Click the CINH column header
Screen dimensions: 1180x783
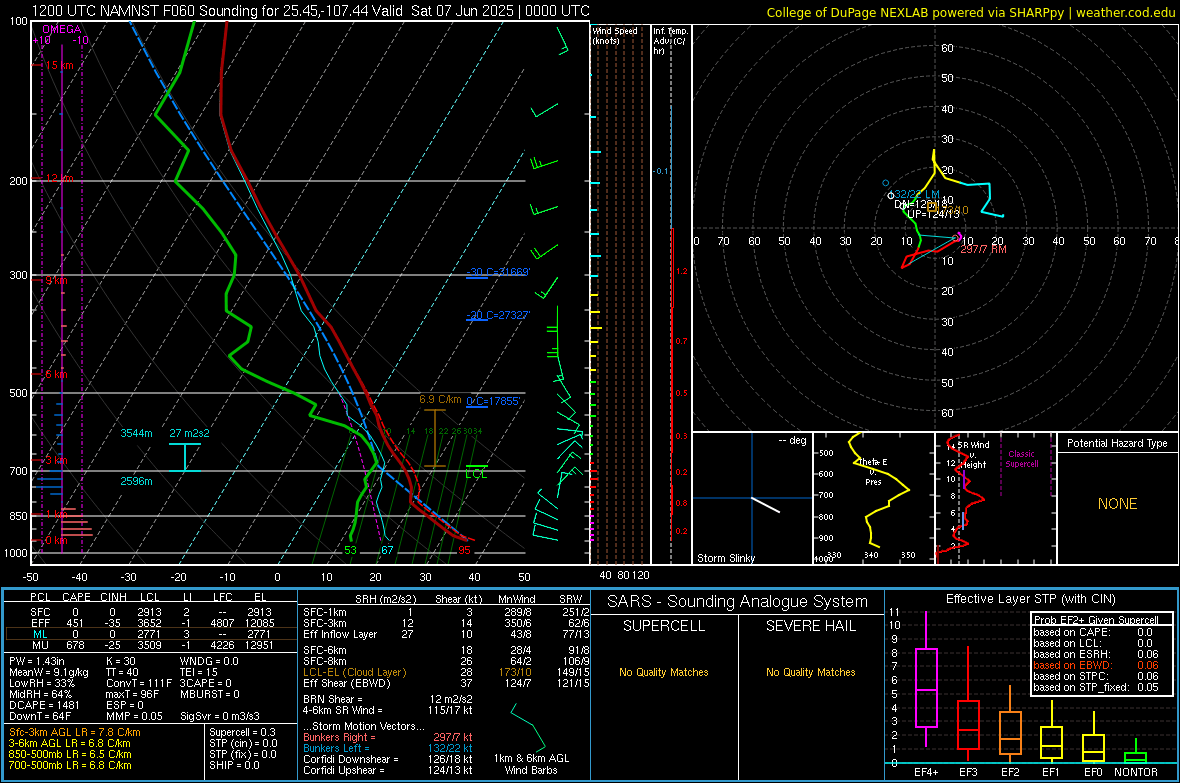pos(114,598)
